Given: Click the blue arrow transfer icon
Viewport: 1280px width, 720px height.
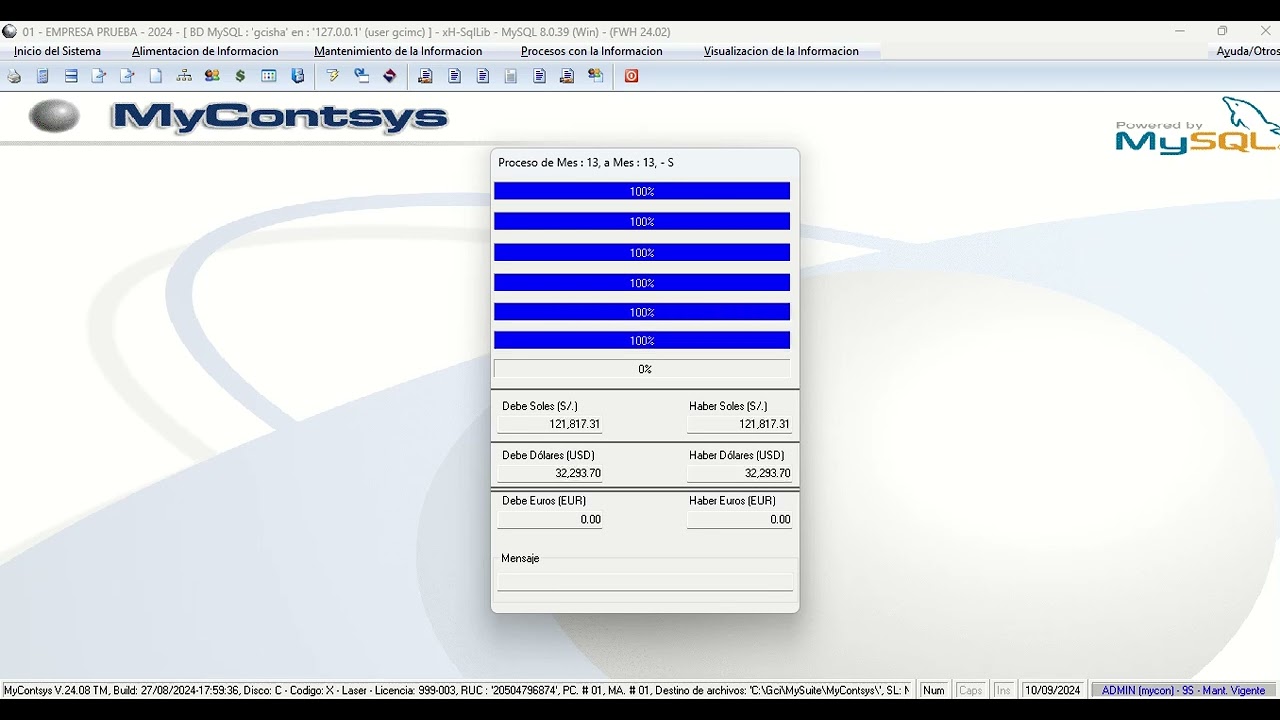Looking at the screenshot, I should point(362,76).
